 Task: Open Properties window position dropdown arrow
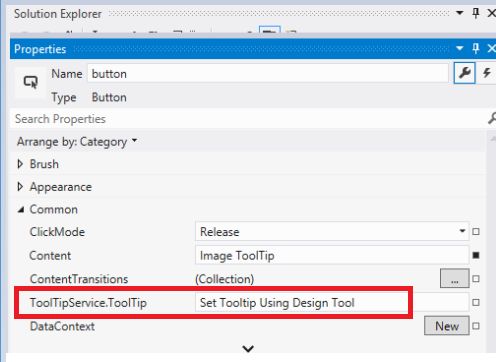click(460, 49)
